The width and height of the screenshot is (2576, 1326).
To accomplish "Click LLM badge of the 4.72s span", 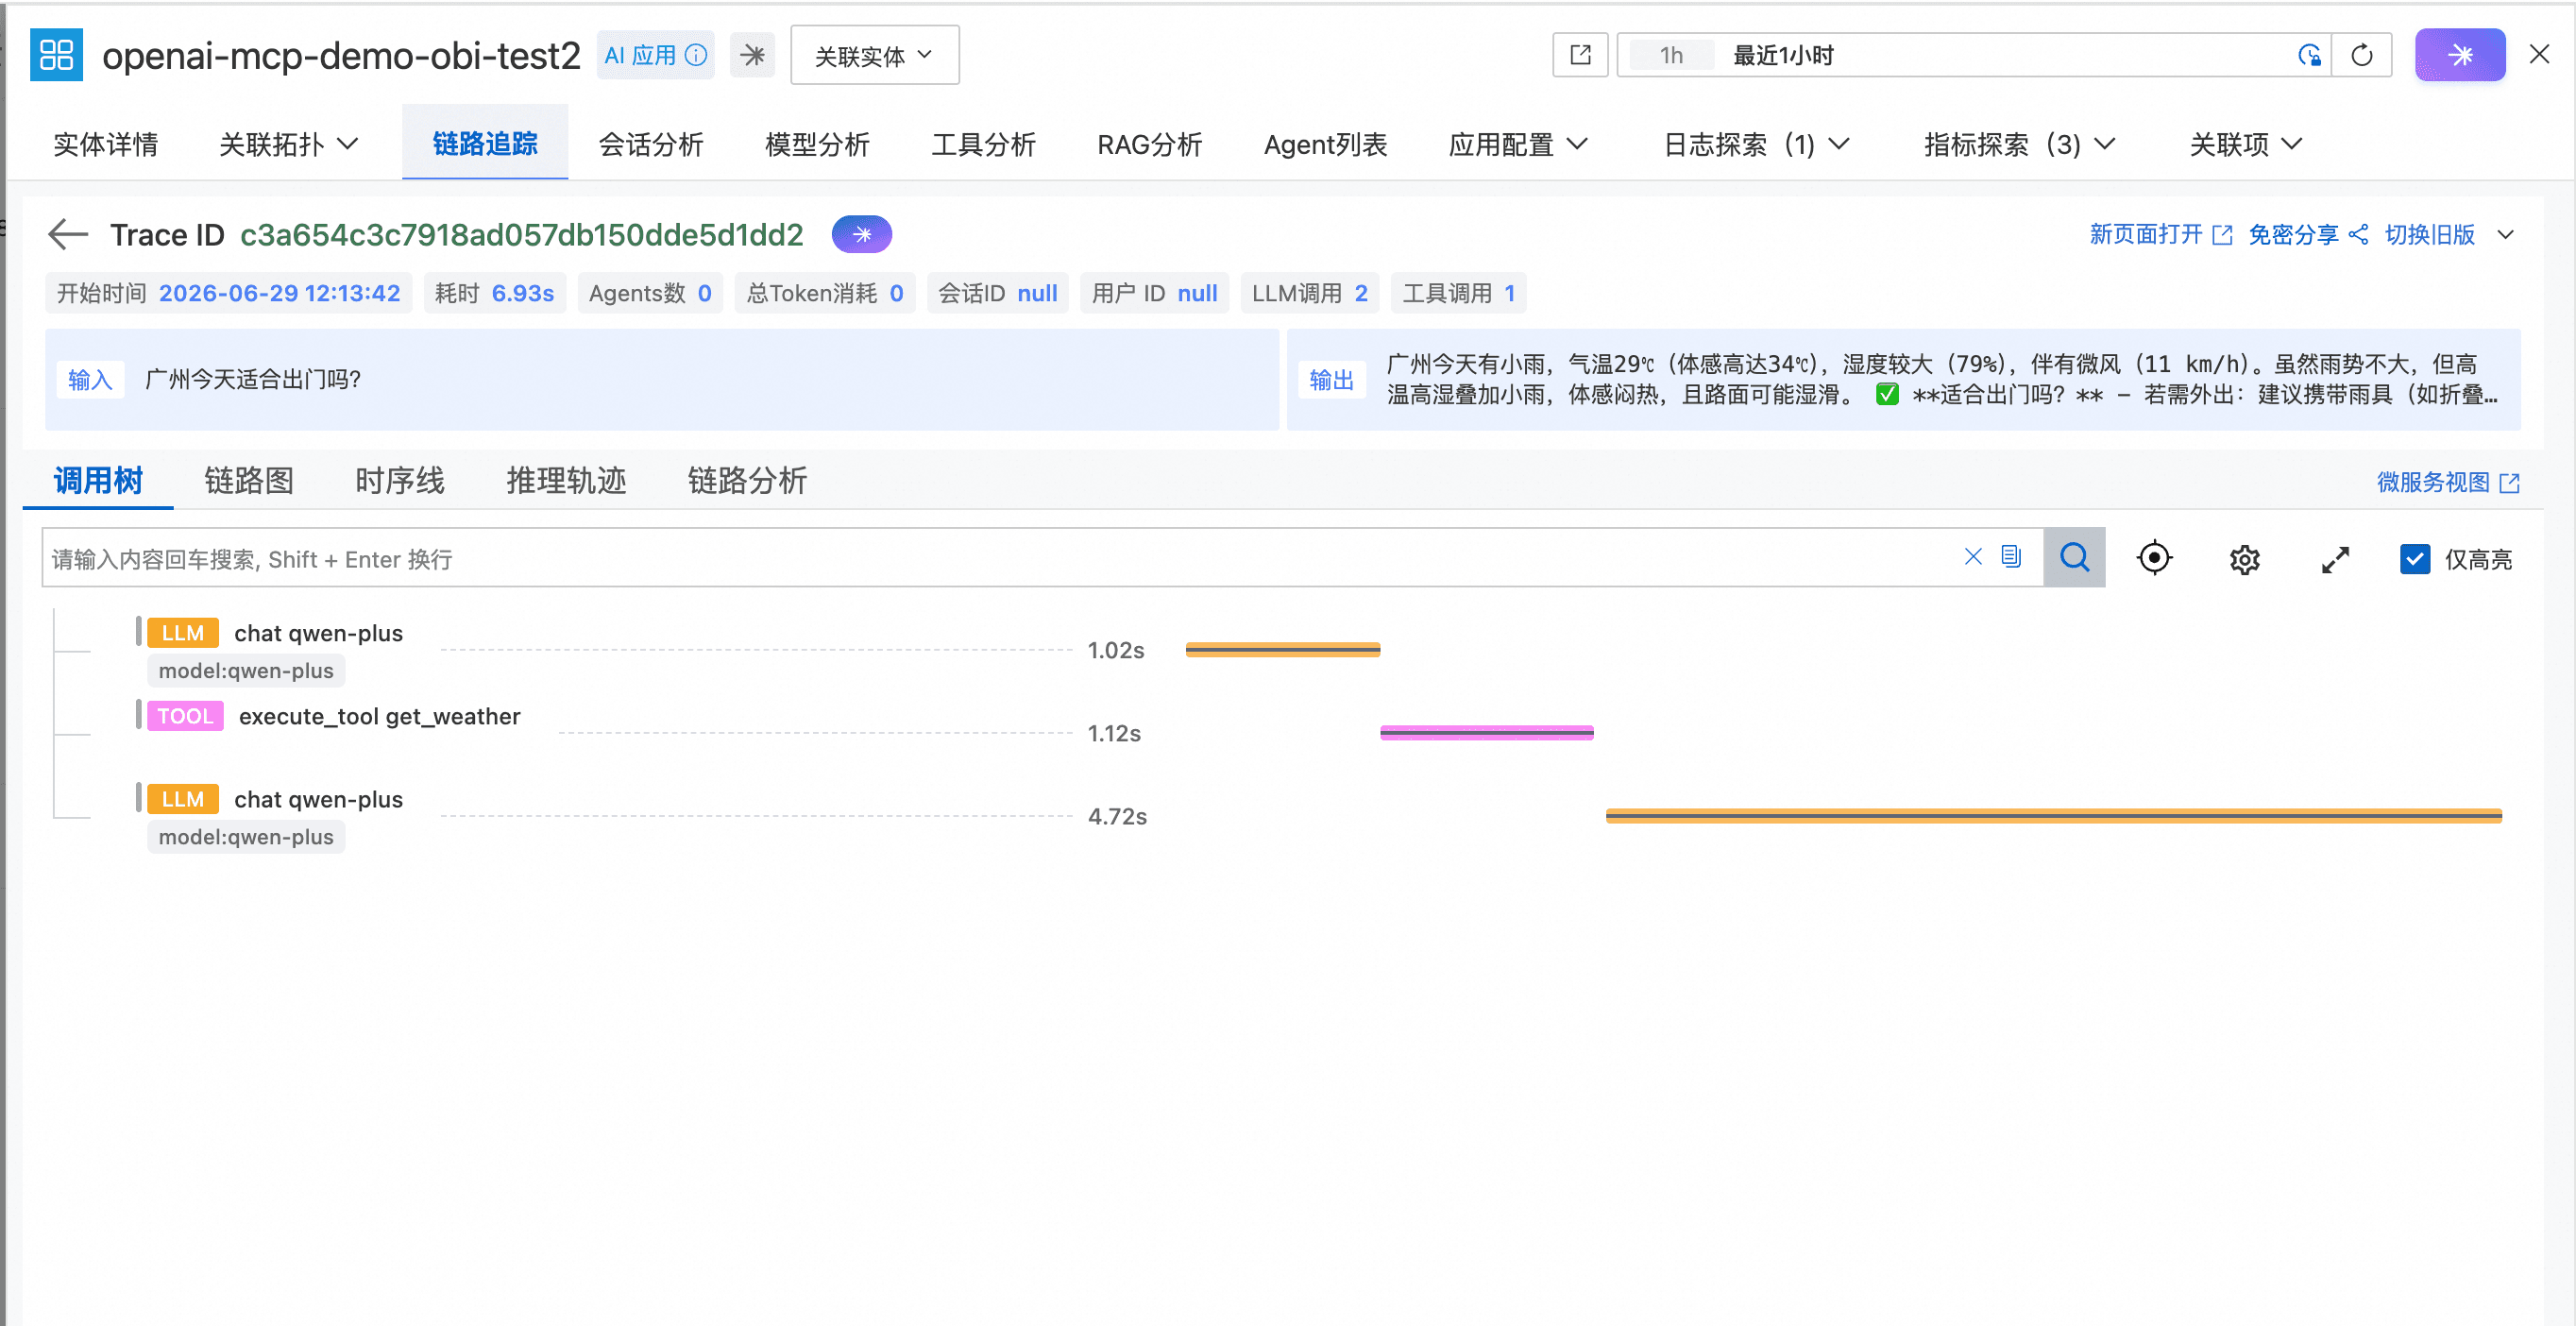I will 183,799.
